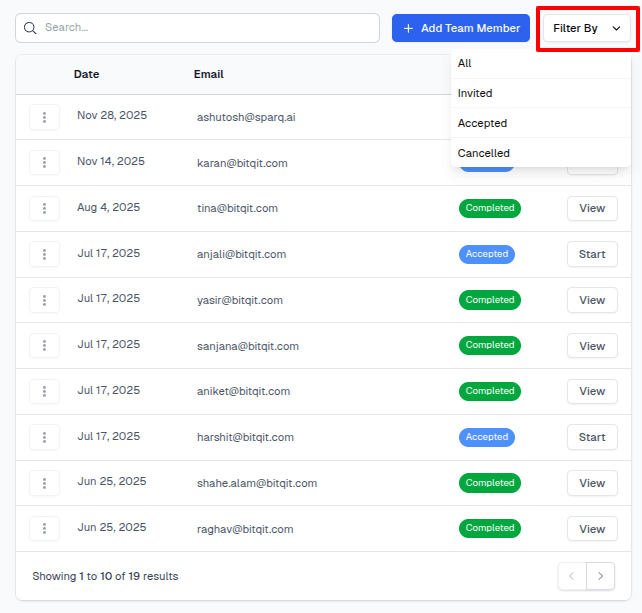Click the Email column header
This screenshot has width=642, height=613.
[208, 74]
